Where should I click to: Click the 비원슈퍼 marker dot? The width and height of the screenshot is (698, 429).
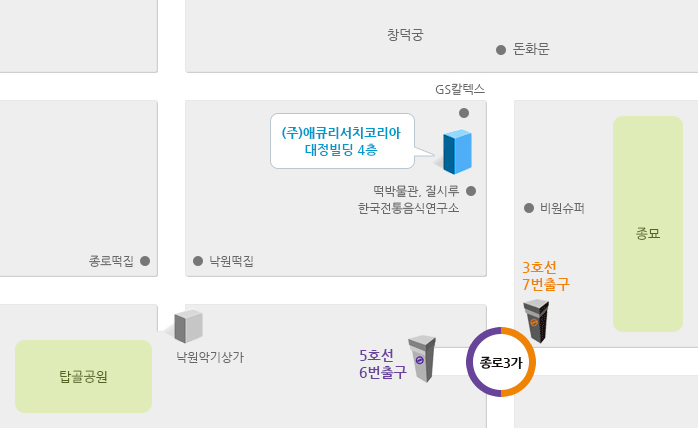pos(529,208)
